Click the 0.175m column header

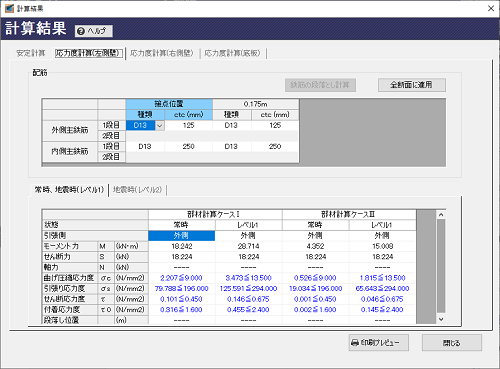[x=256, y=104]
